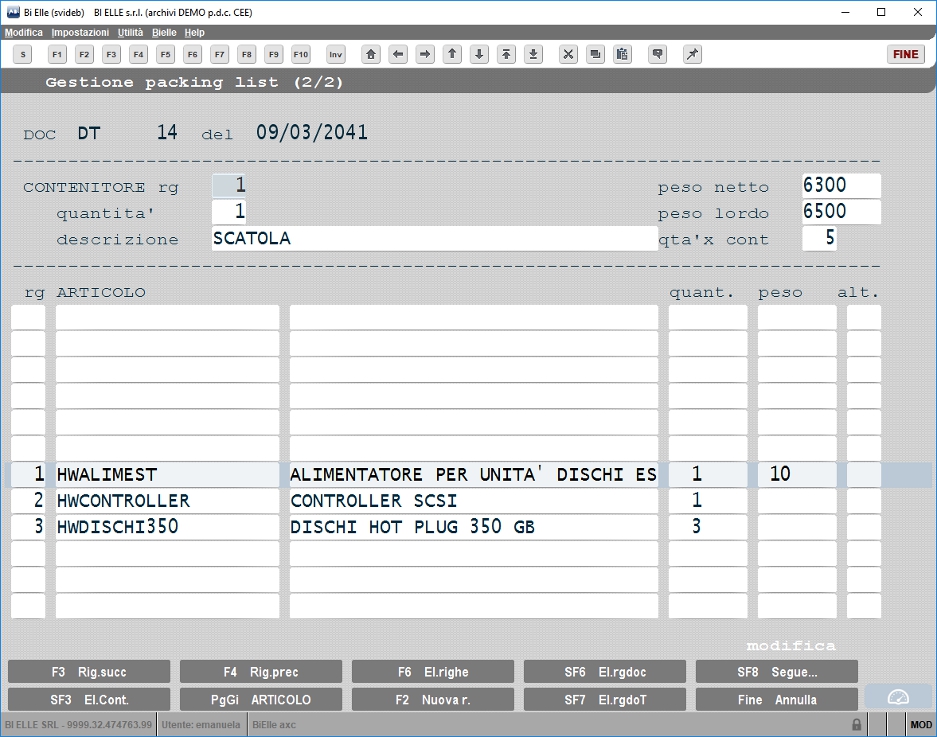The width and height of the screenshot is (937, 737).
Task: Click the copy icon in toolbar
Action: [595, 54]
